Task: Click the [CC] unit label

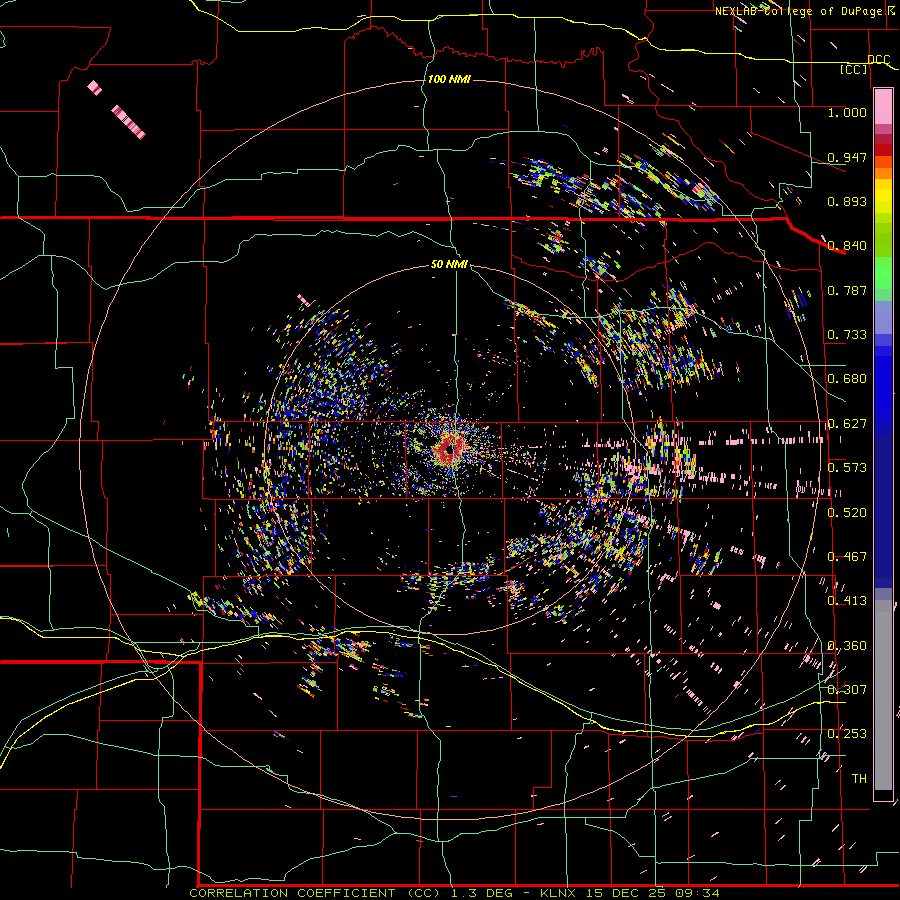Action: (854, 69)
